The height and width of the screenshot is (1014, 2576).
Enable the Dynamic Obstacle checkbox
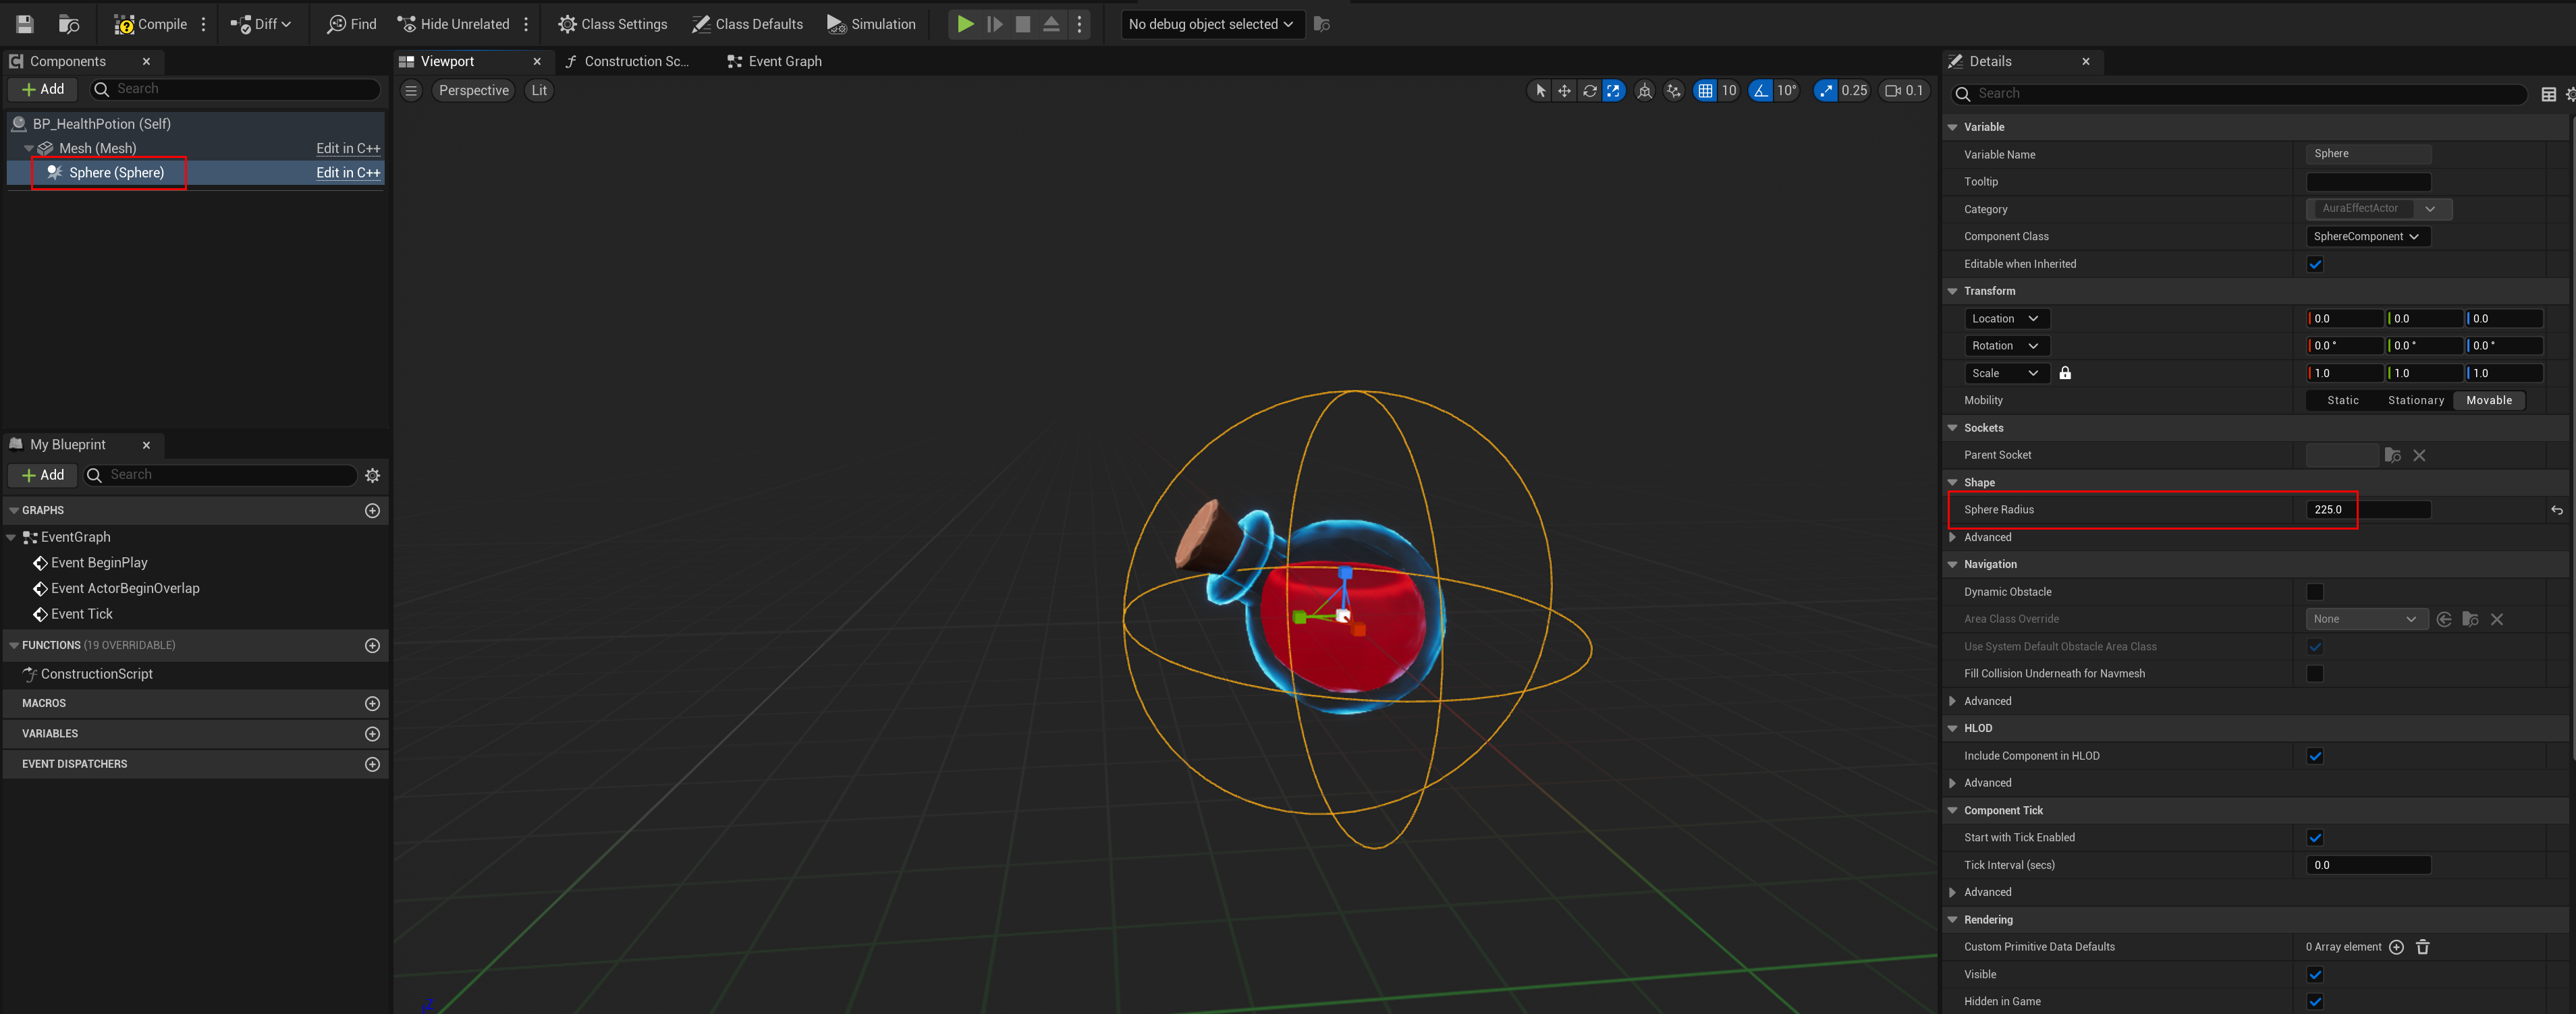(2314, 592)
